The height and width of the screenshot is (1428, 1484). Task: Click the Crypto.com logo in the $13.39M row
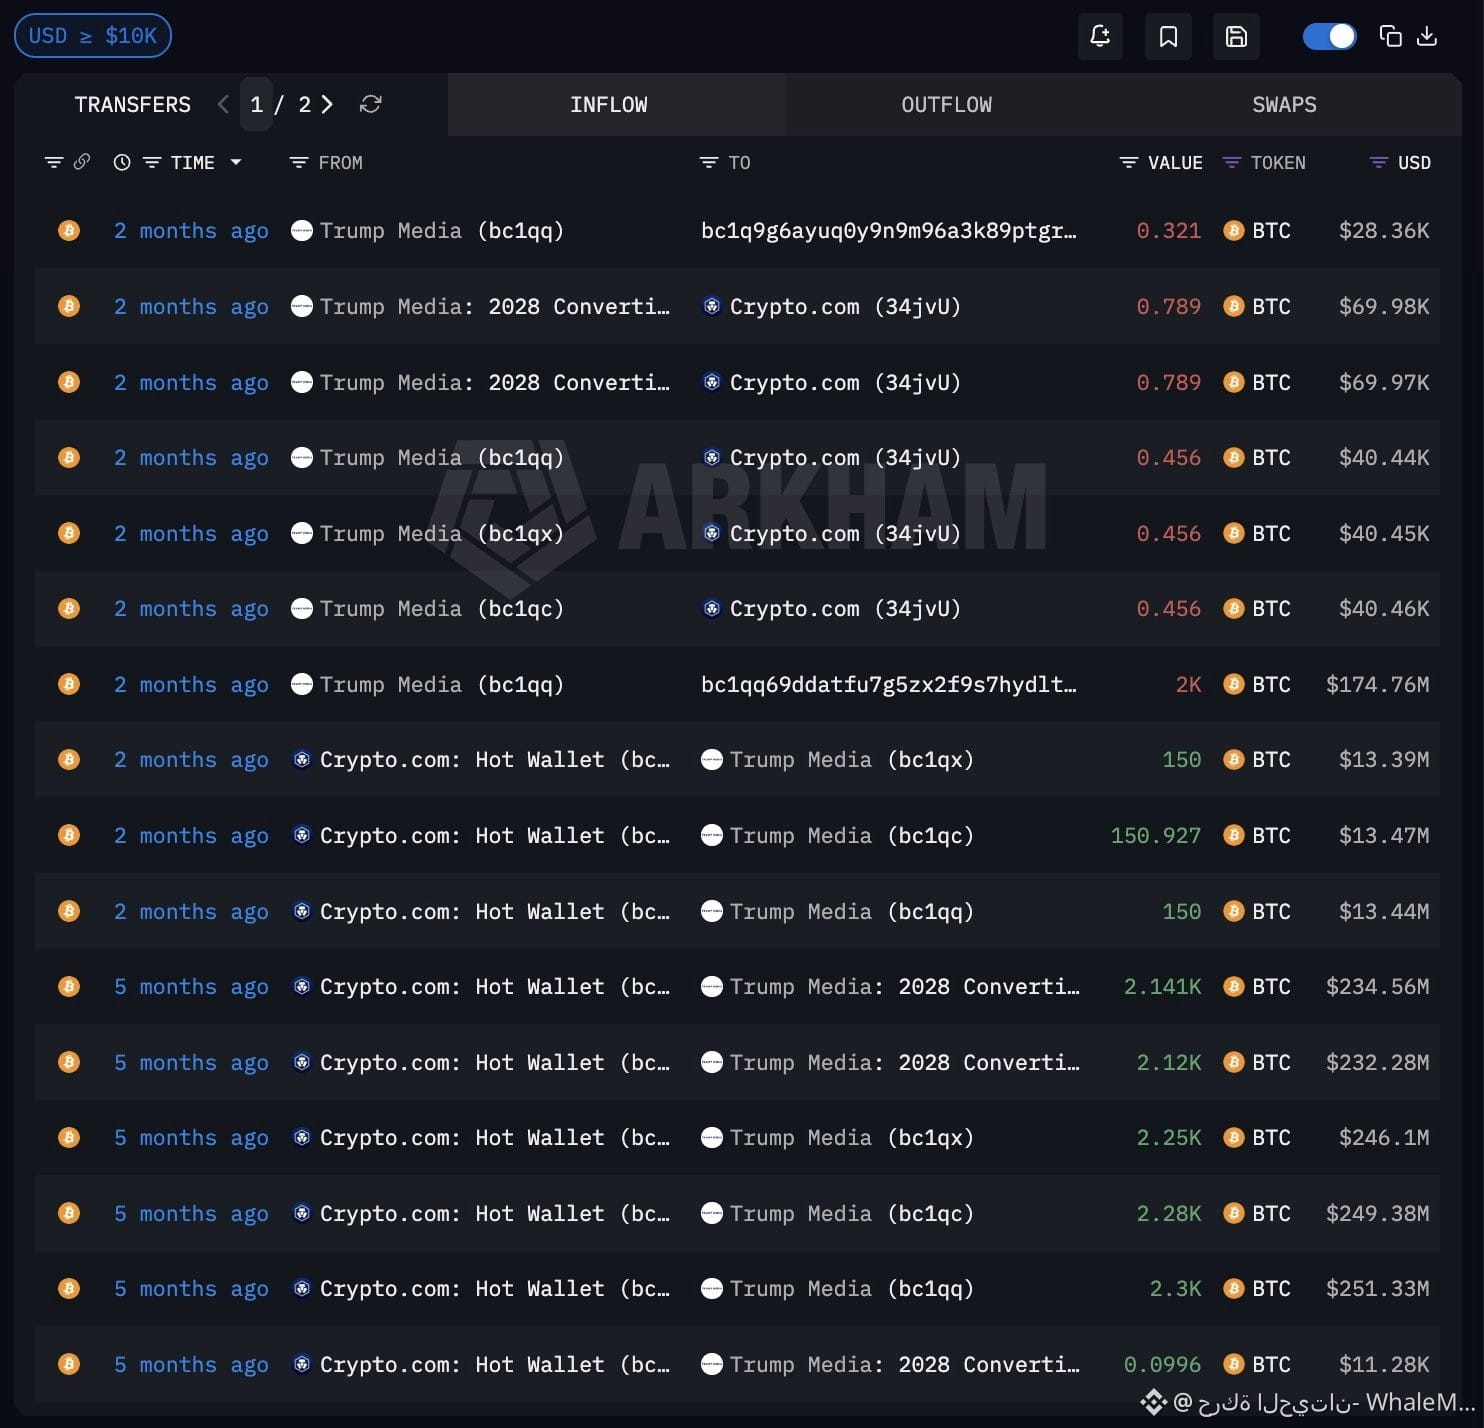(301, 760)
